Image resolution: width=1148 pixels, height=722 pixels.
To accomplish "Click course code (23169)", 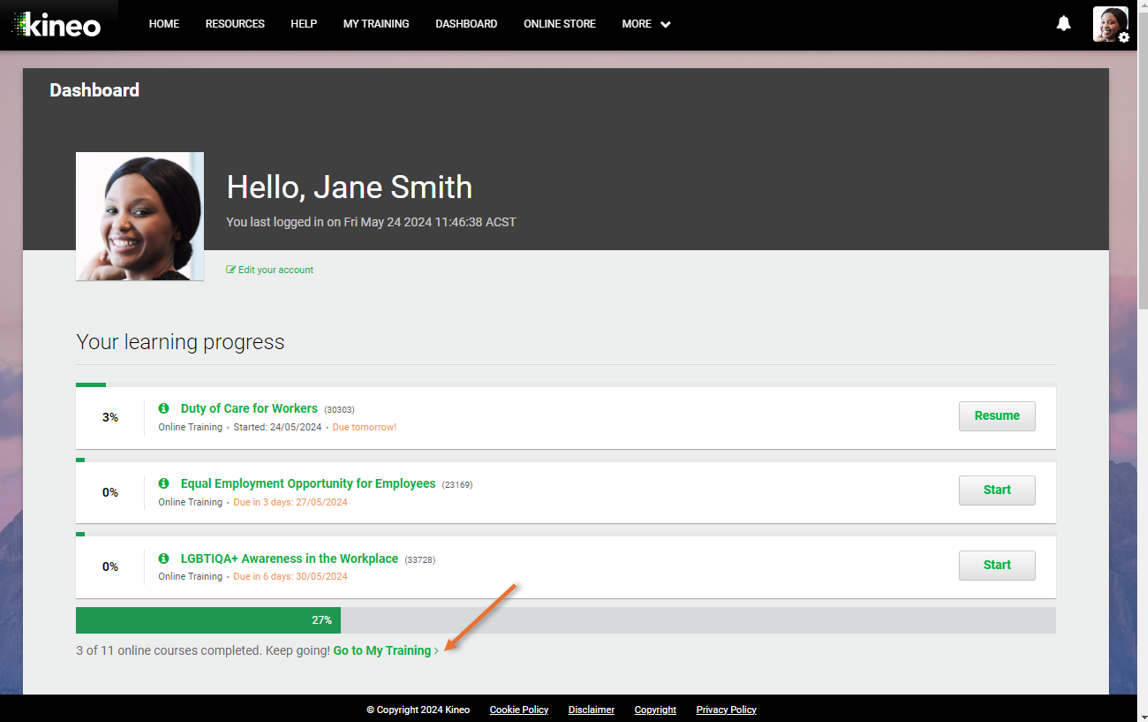I will (x=457, y=485).
